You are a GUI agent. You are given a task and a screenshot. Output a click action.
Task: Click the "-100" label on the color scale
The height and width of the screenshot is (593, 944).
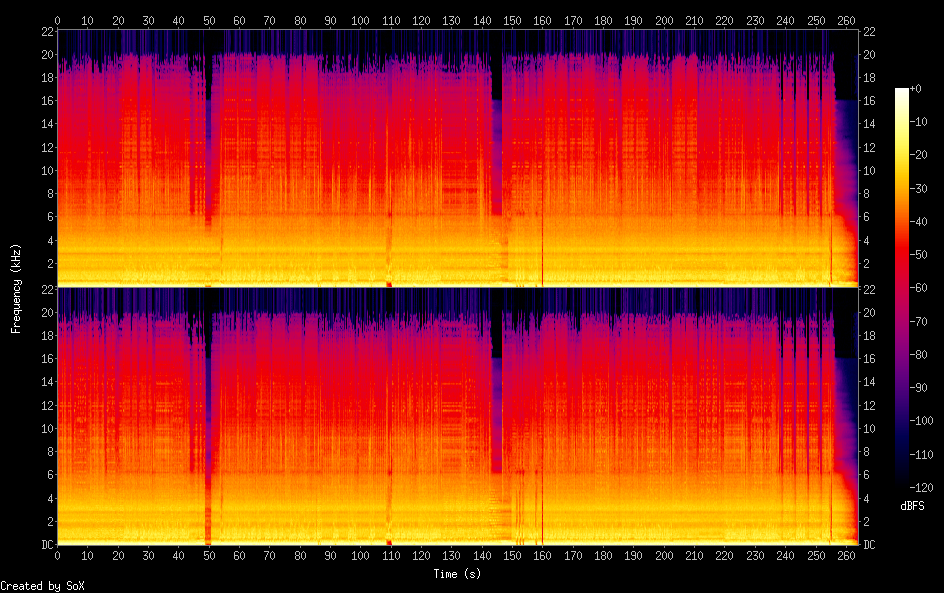point(922,421)
